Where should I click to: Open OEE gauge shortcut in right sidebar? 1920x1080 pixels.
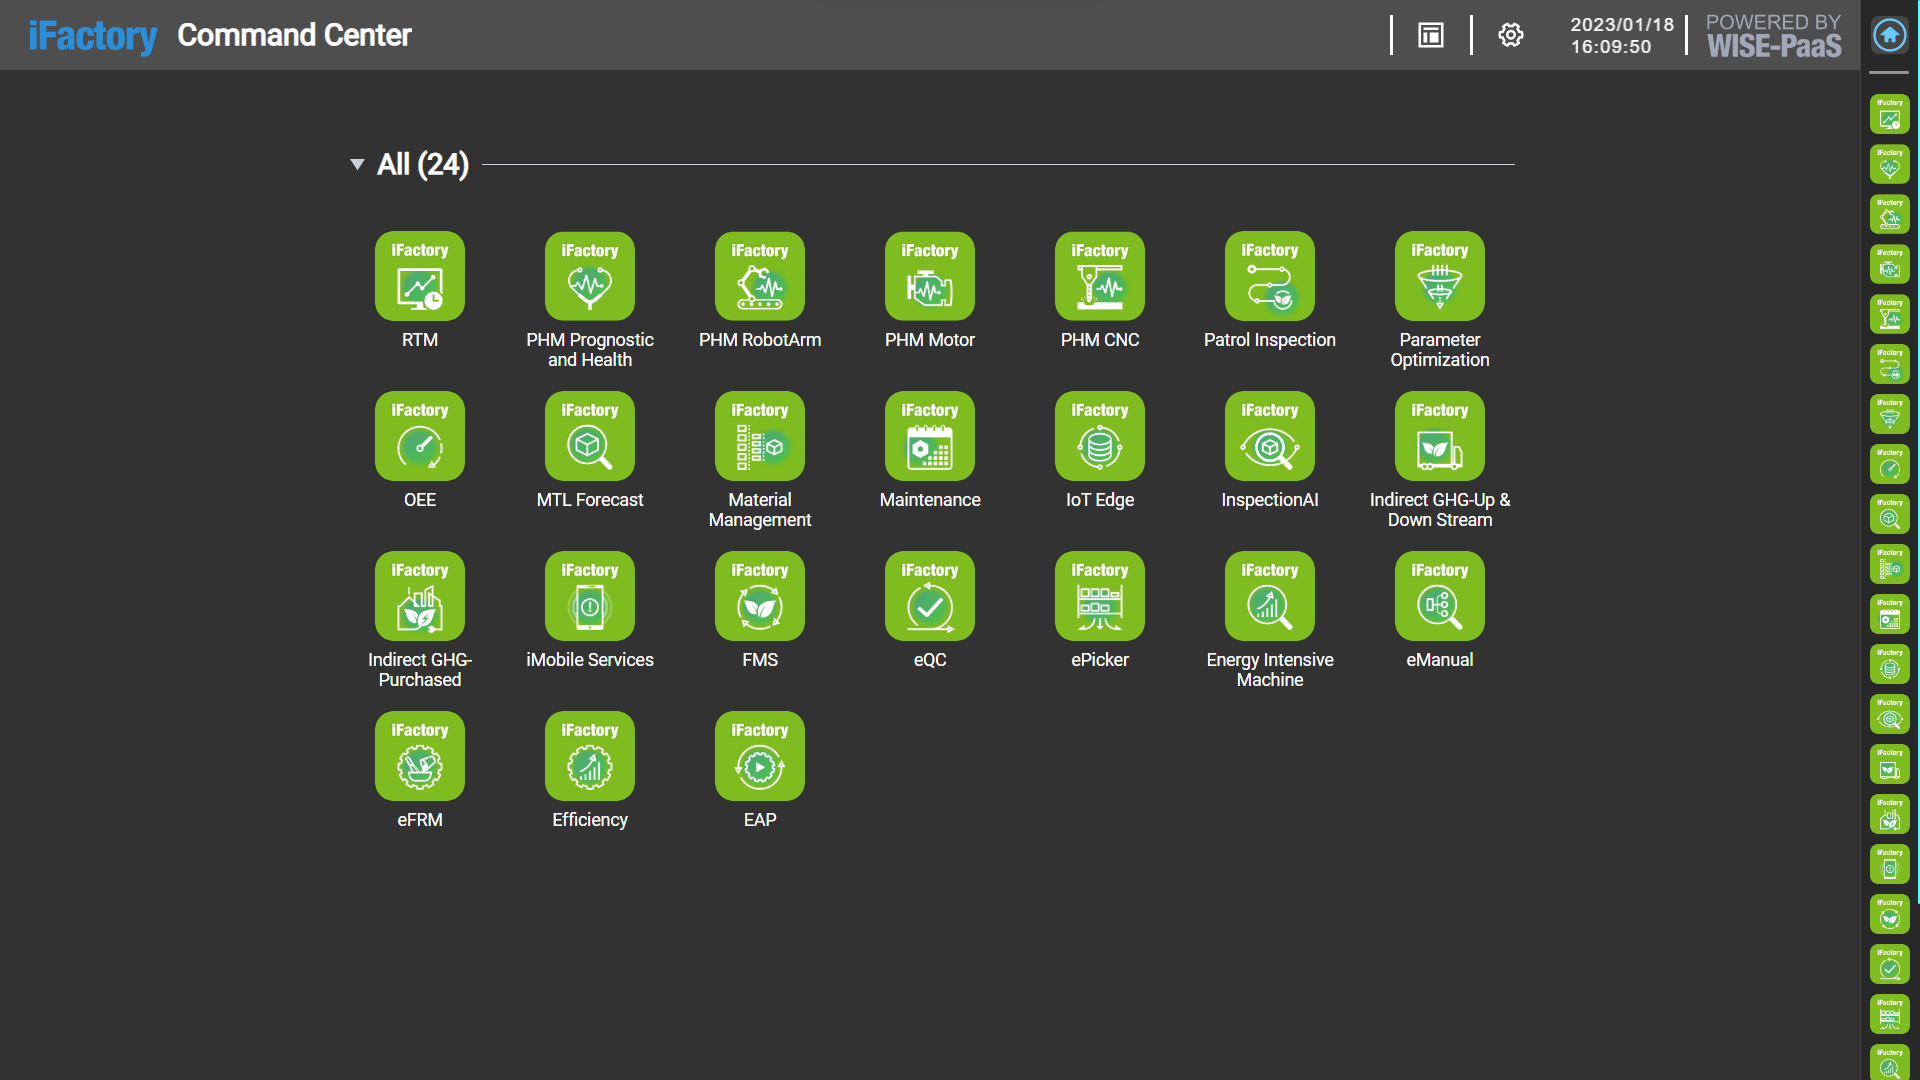[x=1890, y=464]
